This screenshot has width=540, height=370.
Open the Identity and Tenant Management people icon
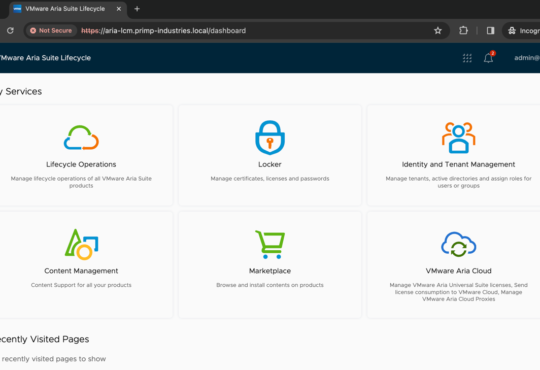pos(458,137)
